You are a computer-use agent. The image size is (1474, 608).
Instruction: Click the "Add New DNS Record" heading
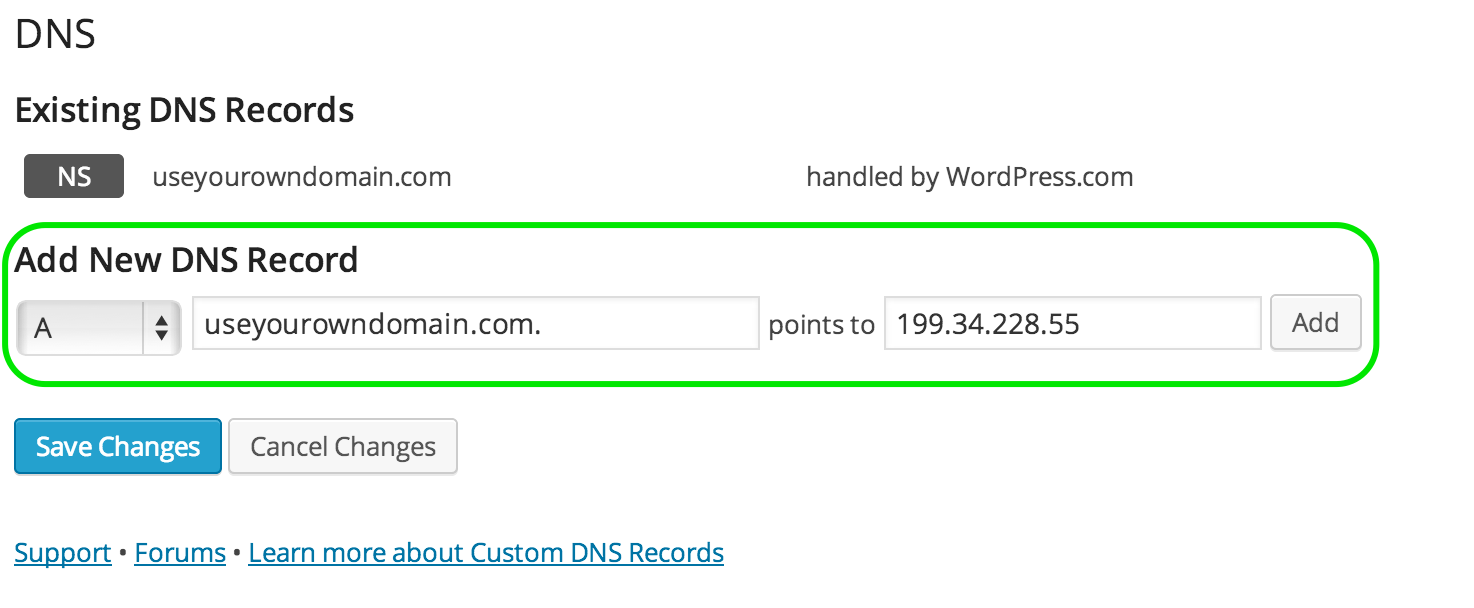coord(186,259)
